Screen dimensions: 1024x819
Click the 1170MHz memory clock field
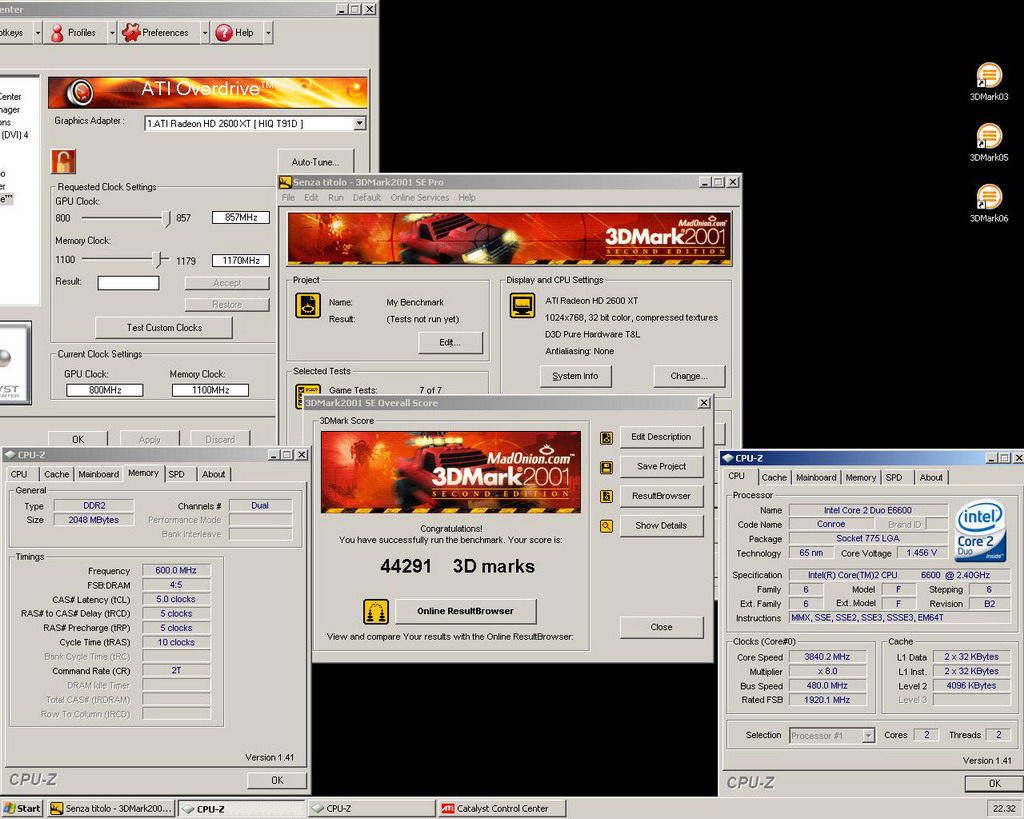click(x=241, y=261)
